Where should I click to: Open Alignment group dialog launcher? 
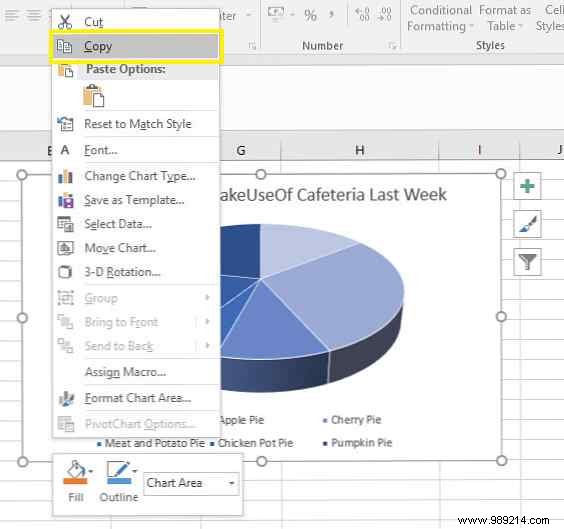click(x=253, y=46)
